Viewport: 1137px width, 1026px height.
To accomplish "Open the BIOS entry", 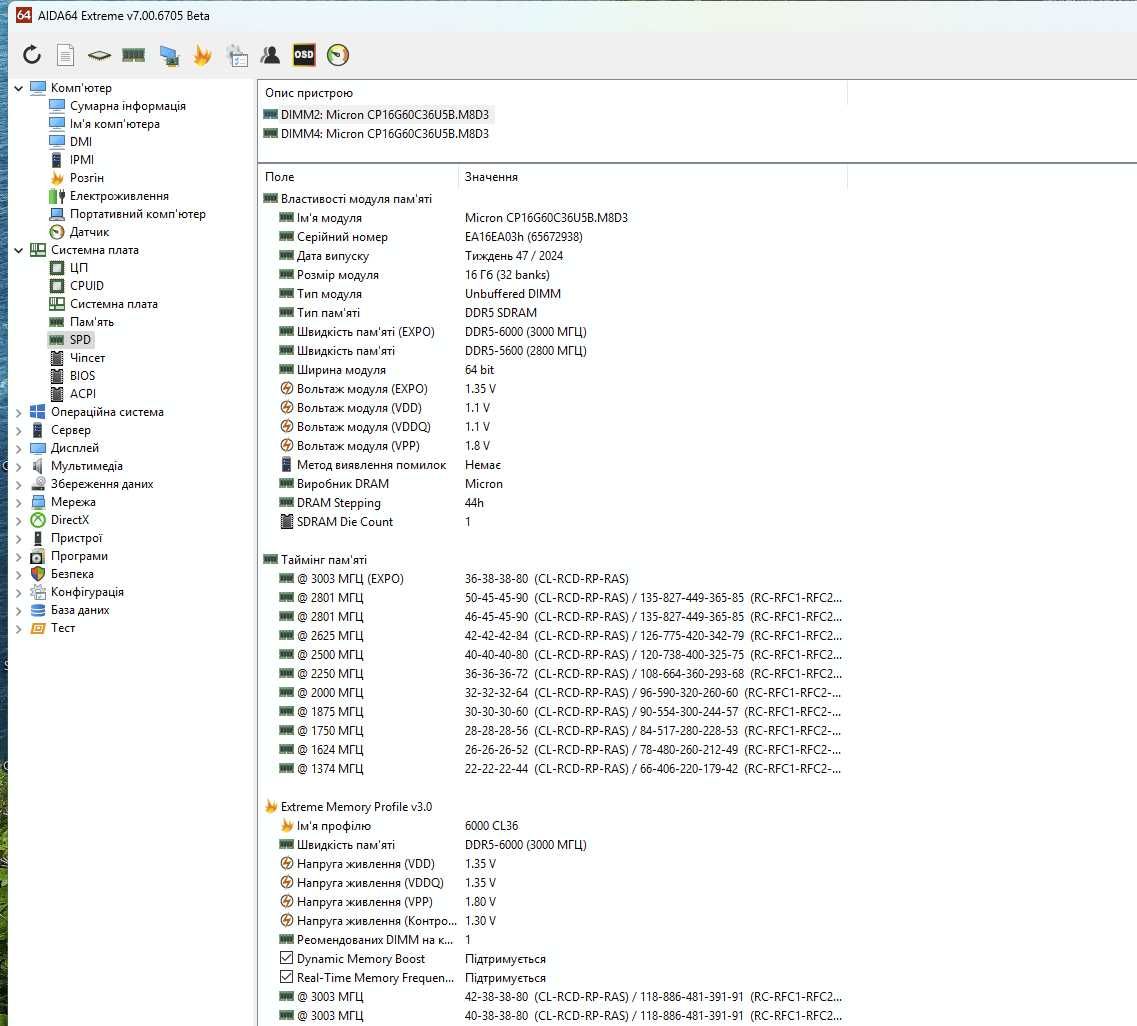I will point(82,376).
